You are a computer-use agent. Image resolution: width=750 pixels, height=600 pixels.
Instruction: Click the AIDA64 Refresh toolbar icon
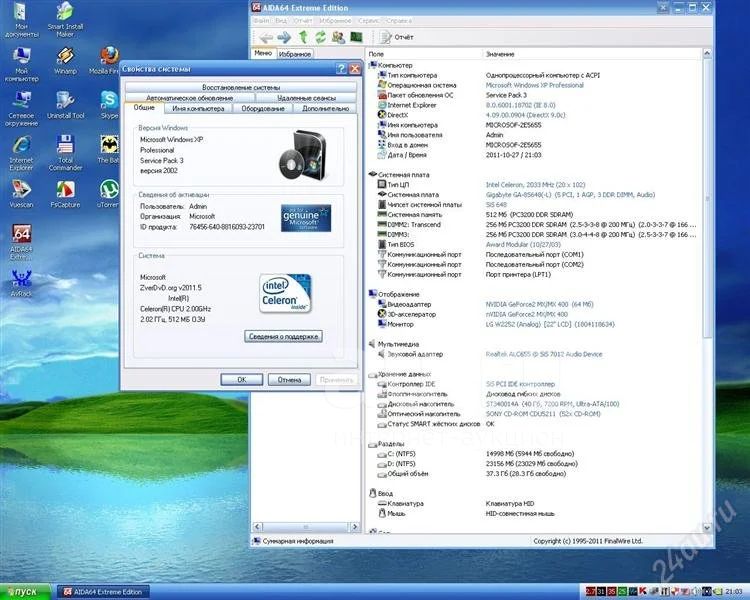click(320, 37)
